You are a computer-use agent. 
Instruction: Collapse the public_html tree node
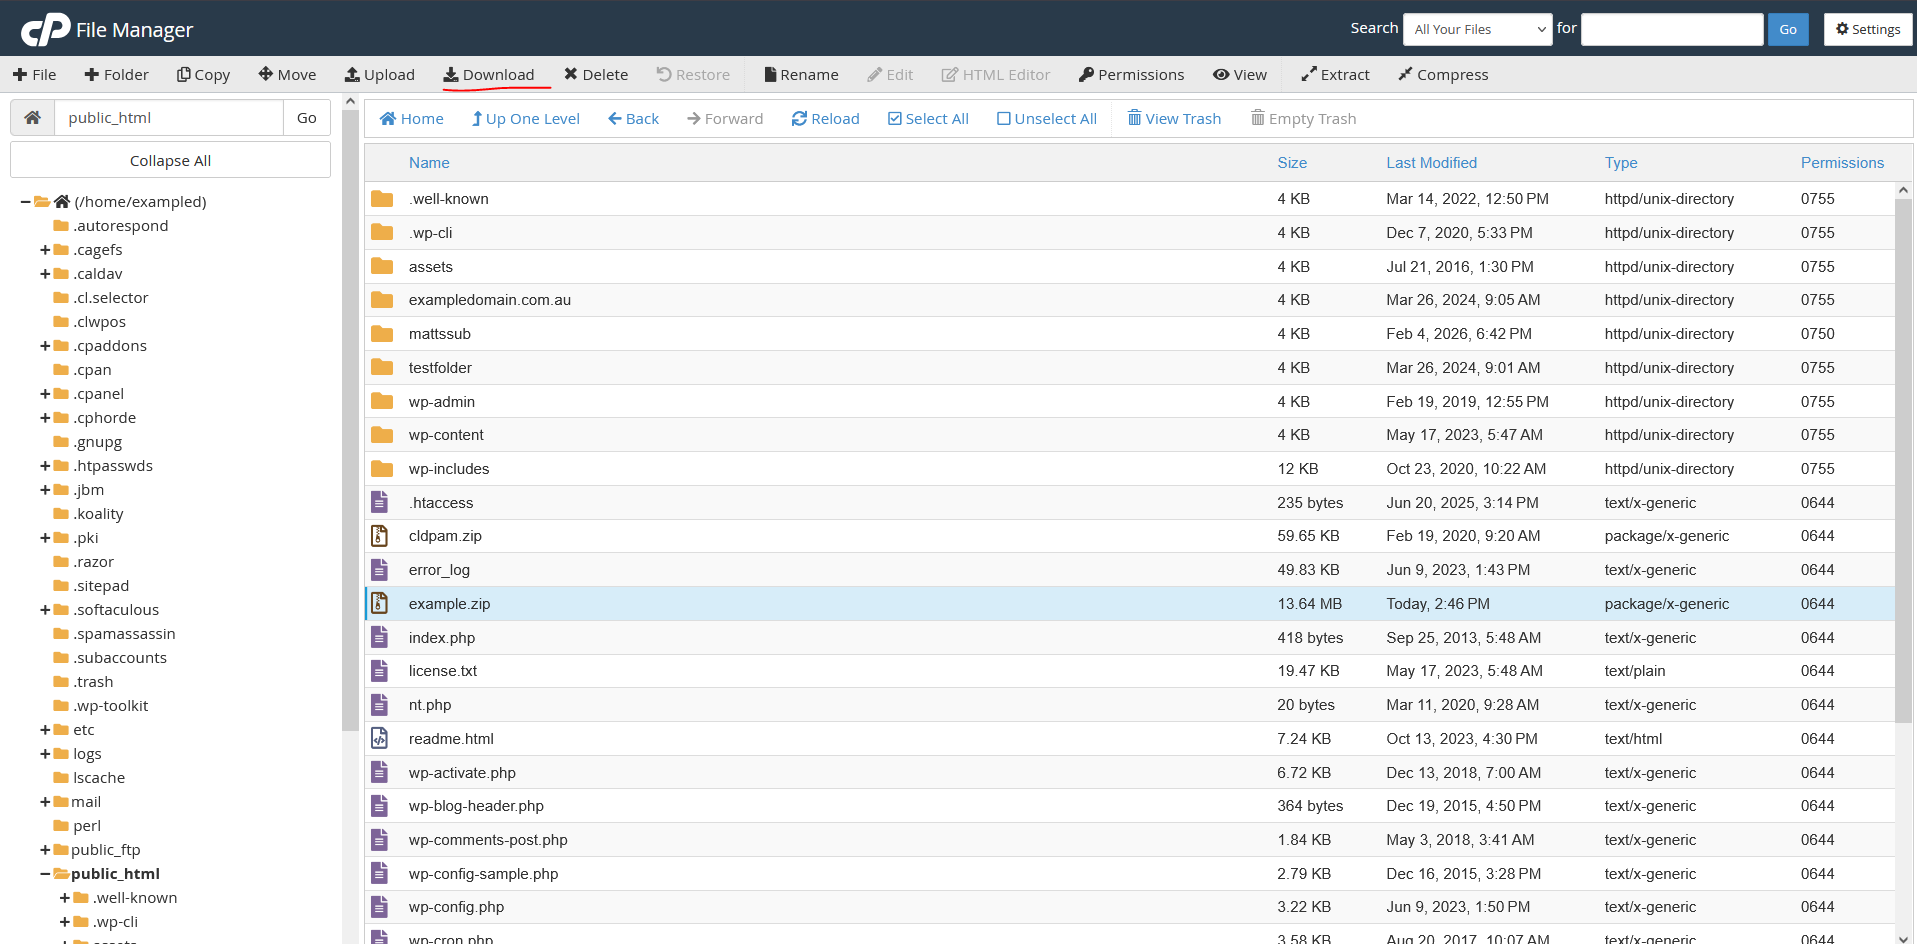[x=45, y=874]
